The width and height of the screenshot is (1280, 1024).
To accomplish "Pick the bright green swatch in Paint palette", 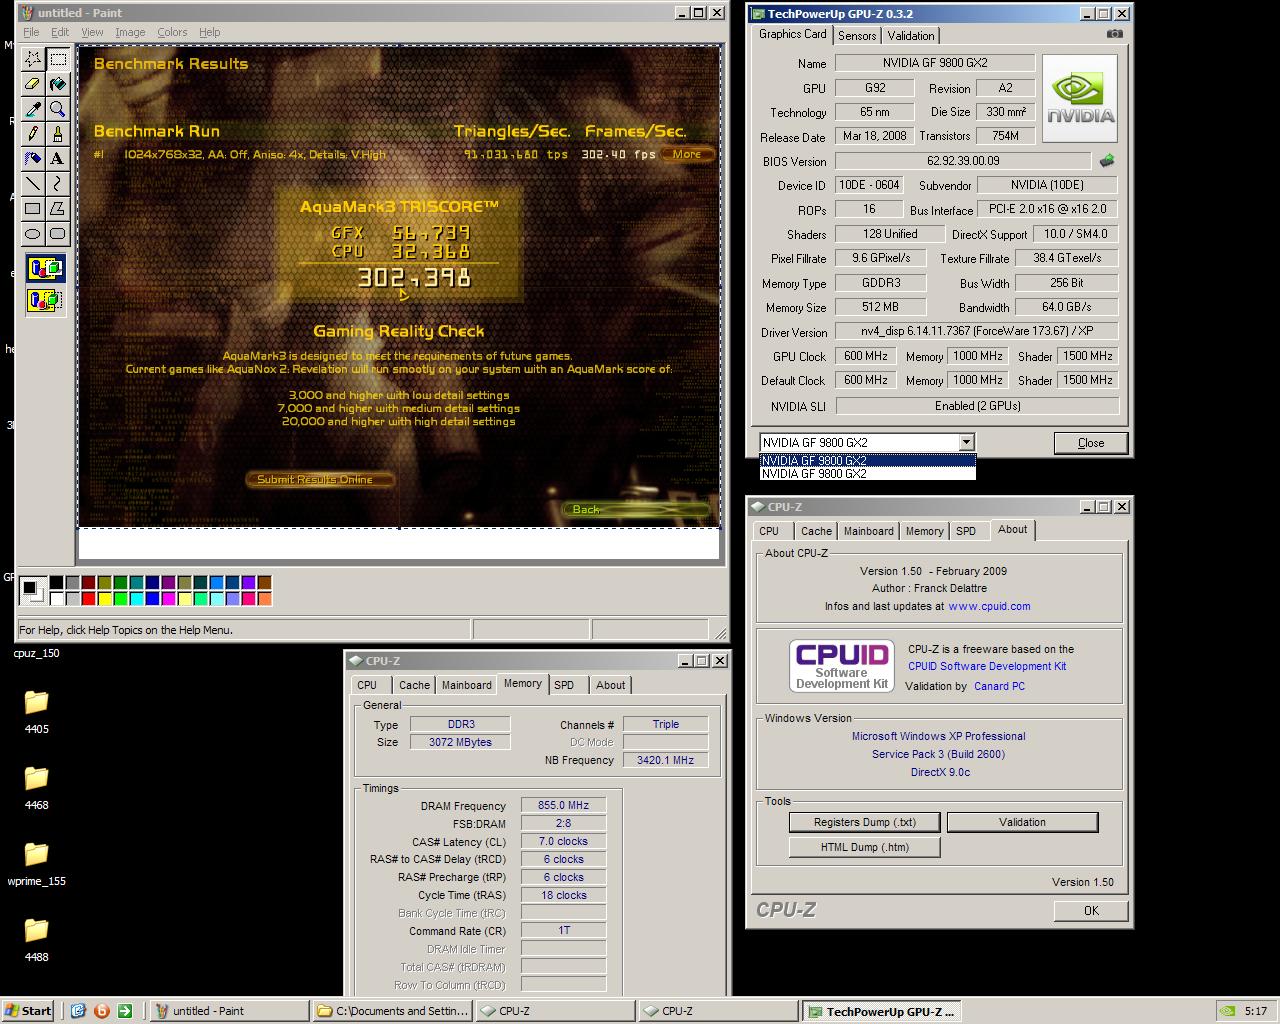I will 121,599.
